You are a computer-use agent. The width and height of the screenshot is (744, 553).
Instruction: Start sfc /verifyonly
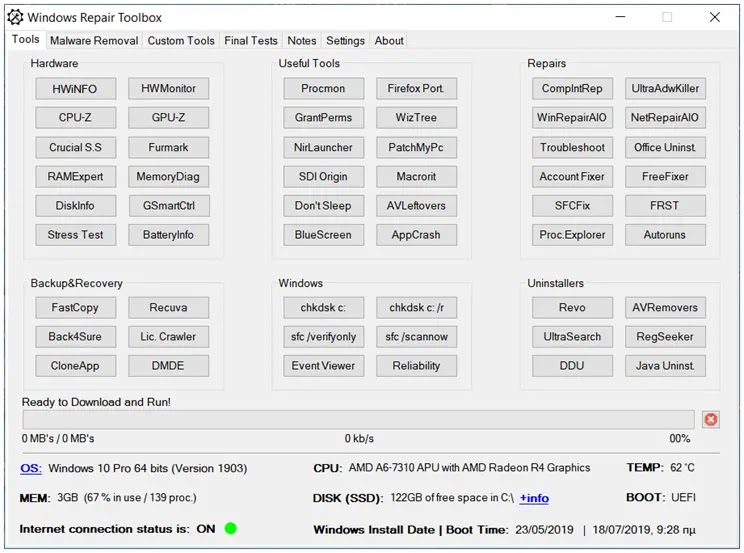(324, 337)
